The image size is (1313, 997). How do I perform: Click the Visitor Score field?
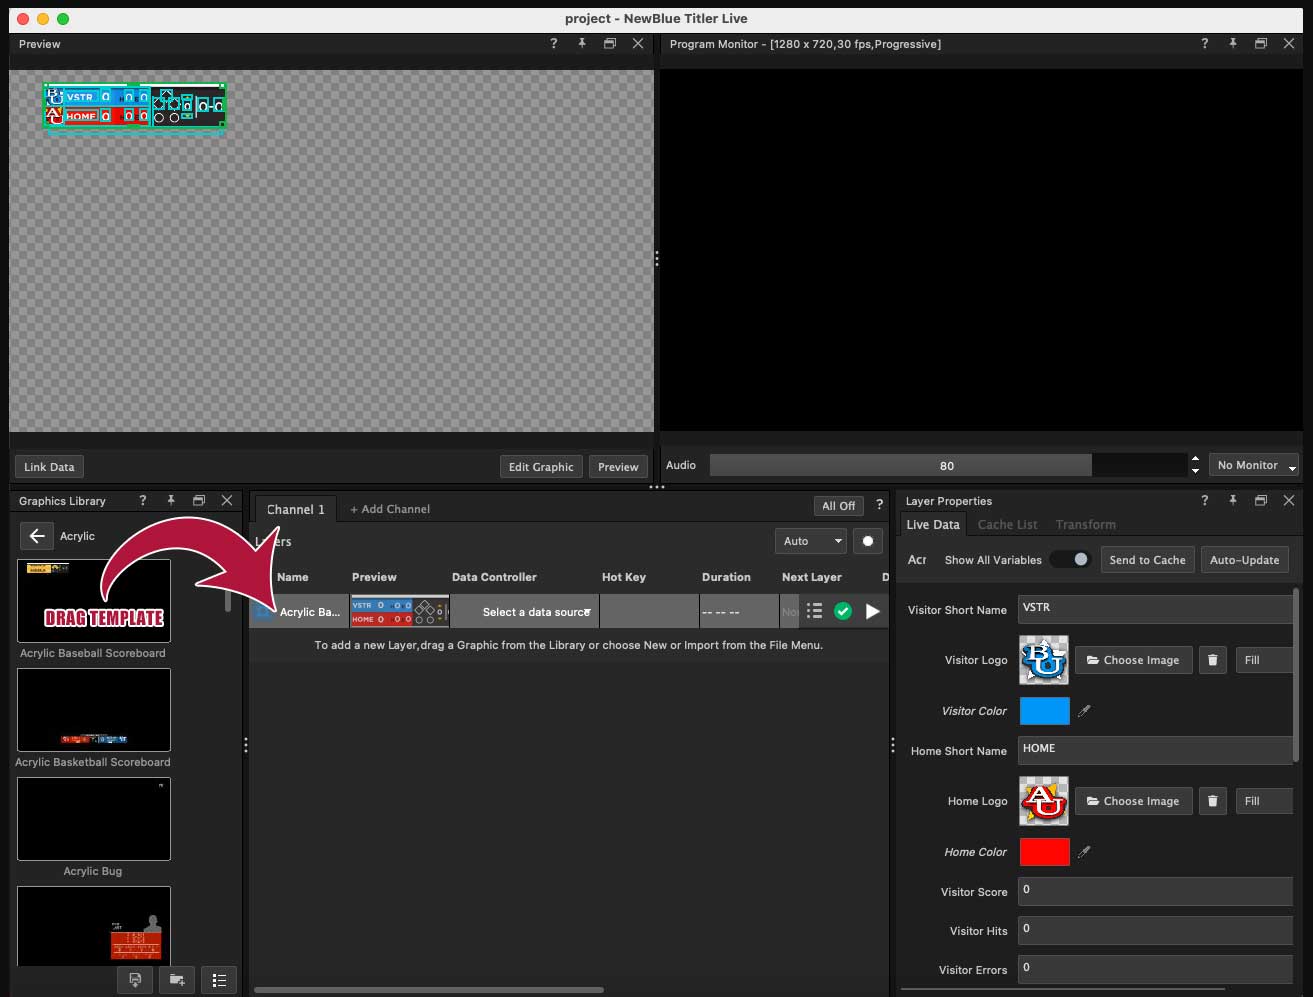click(1155, 891)
